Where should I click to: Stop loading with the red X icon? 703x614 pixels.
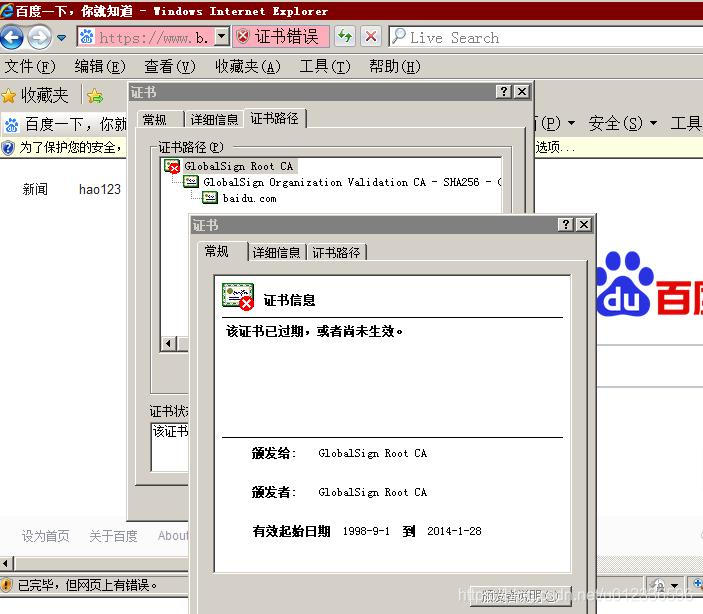(x=371, y=37)
